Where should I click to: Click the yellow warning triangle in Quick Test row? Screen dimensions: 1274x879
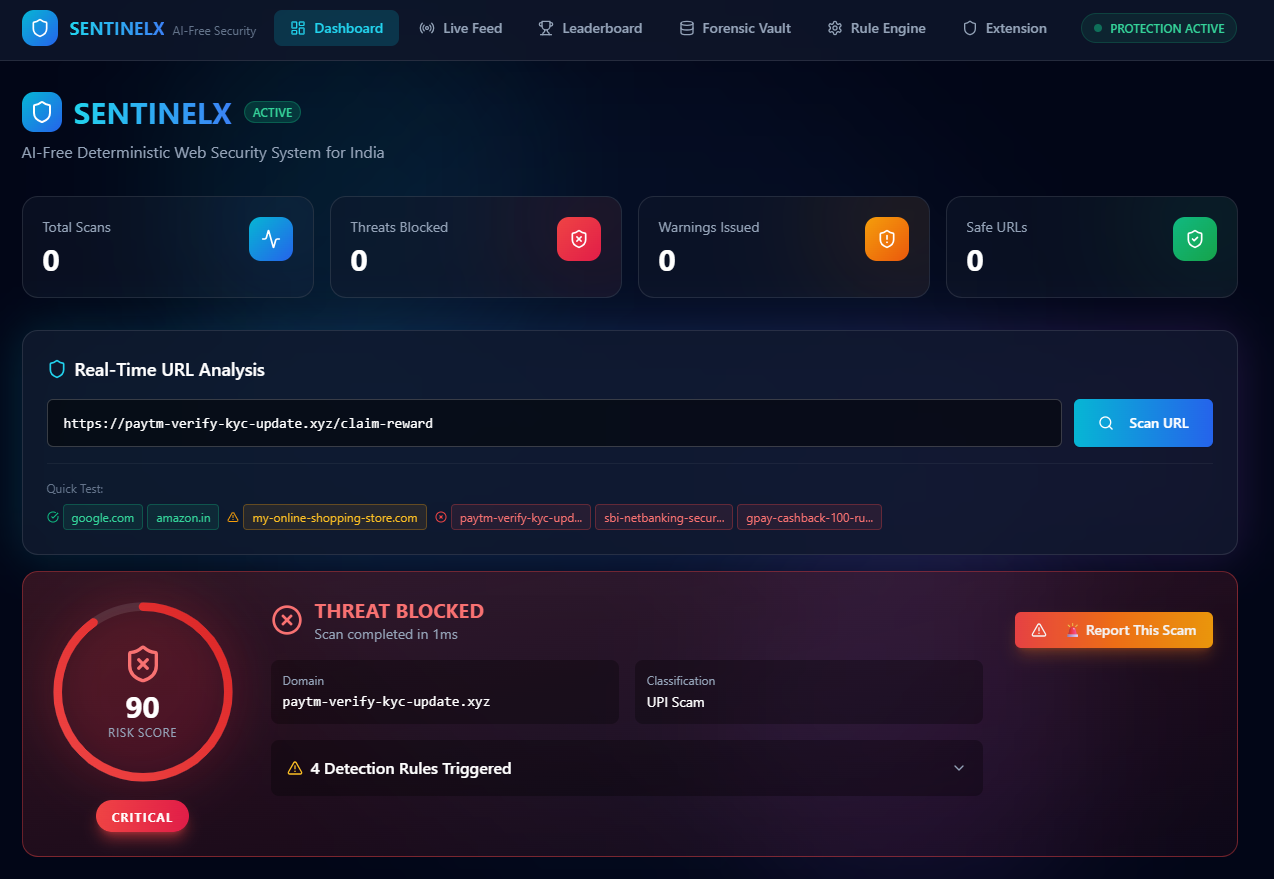coord(233,517)
